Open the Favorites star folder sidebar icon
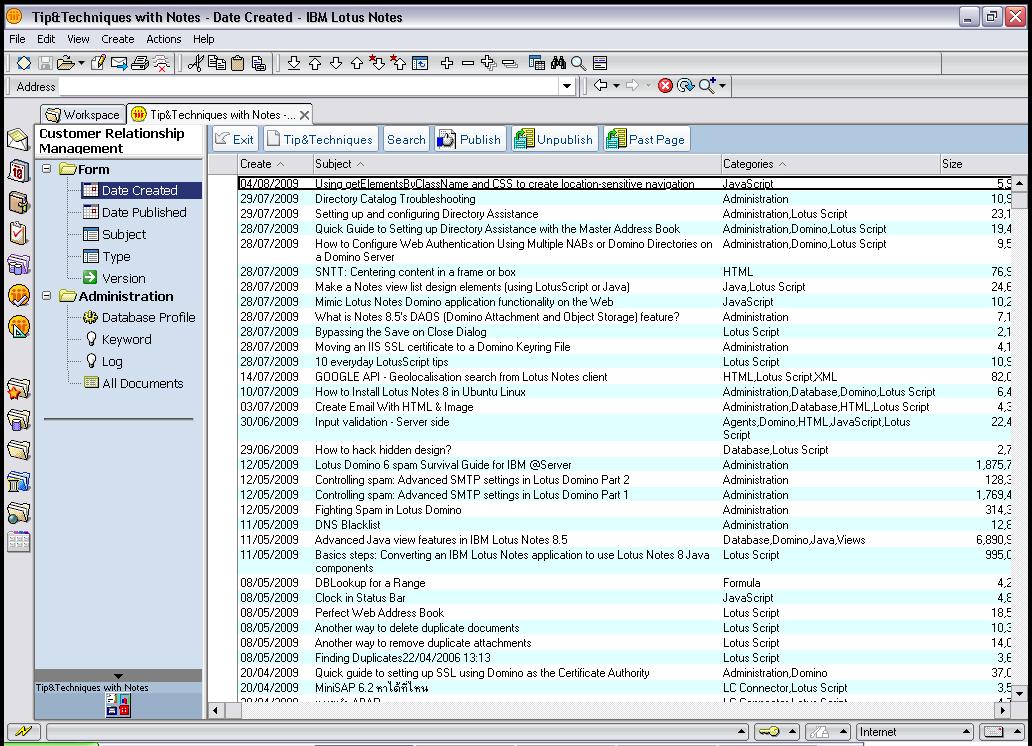1032x746 pixels. (18, 389)
